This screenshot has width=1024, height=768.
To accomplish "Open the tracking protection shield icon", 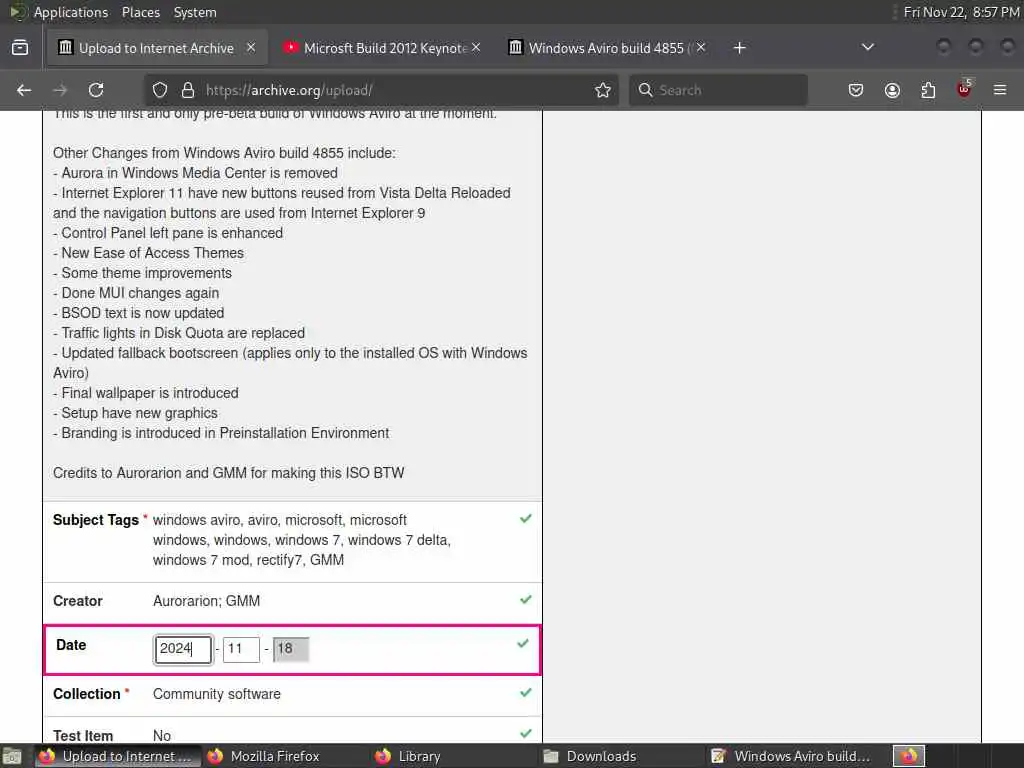I will pos(160,90).
